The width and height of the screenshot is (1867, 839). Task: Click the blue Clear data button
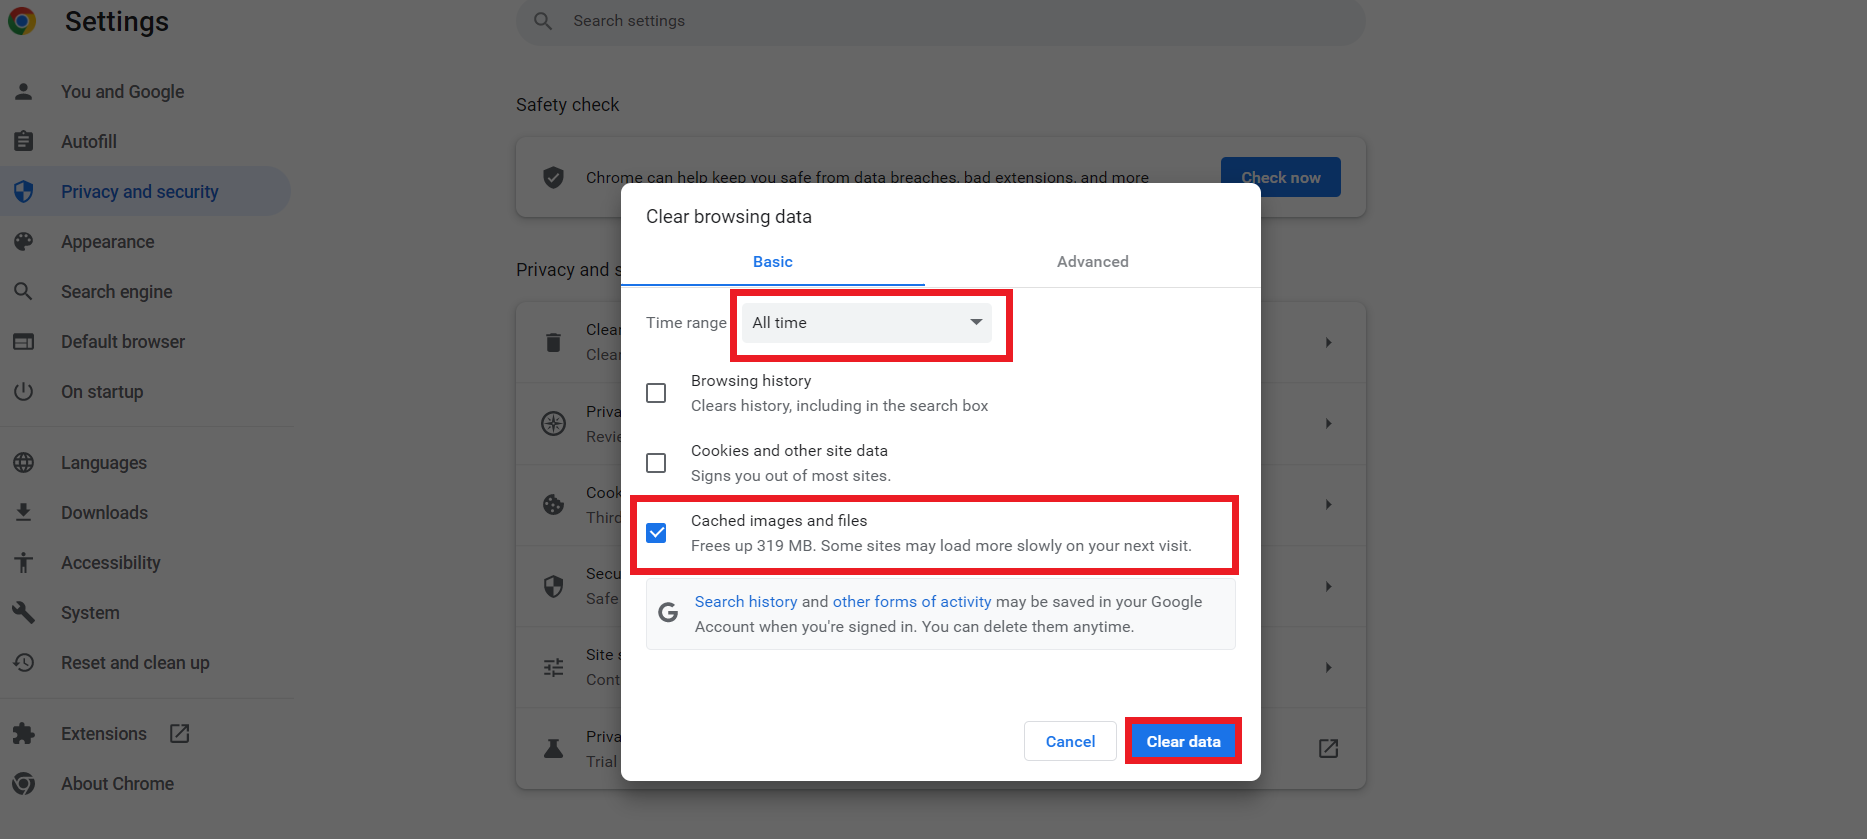pyautogui.click(x=1184, y=741)
